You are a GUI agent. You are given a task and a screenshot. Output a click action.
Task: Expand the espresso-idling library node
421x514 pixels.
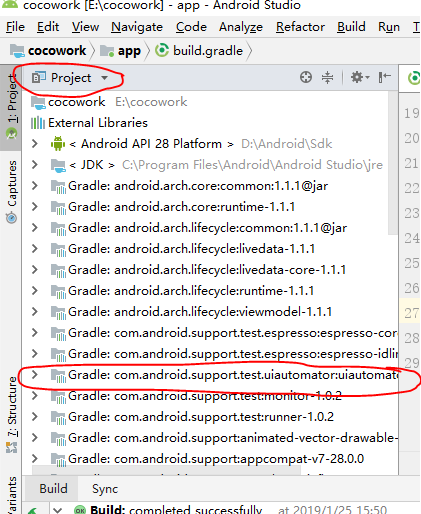pos(34,354)
